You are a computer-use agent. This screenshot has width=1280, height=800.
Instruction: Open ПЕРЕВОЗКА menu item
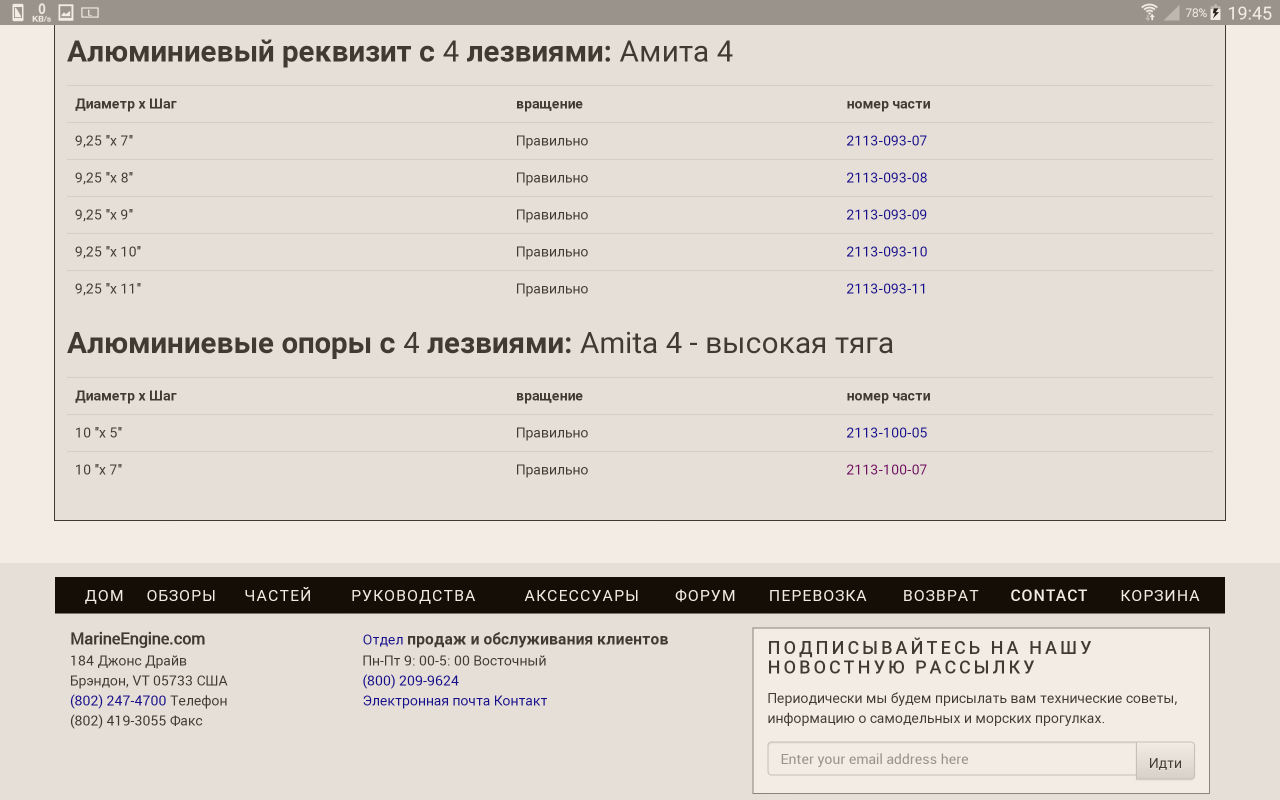(x=818, y=596)
